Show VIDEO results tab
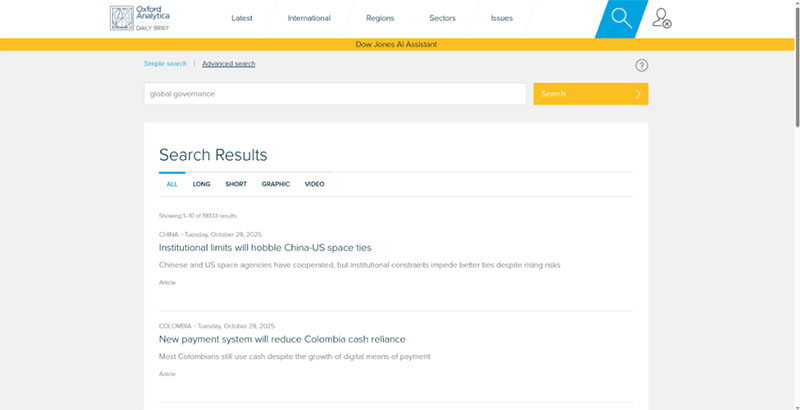This screenshot has height=410, width=800. tap(314, 184)
